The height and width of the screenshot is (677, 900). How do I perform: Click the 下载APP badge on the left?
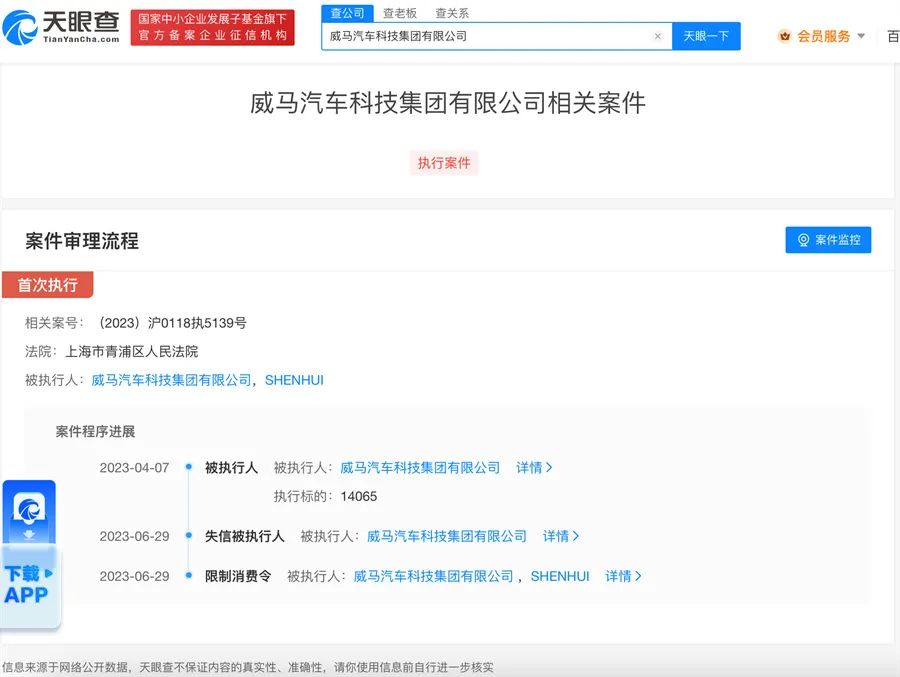28,585
